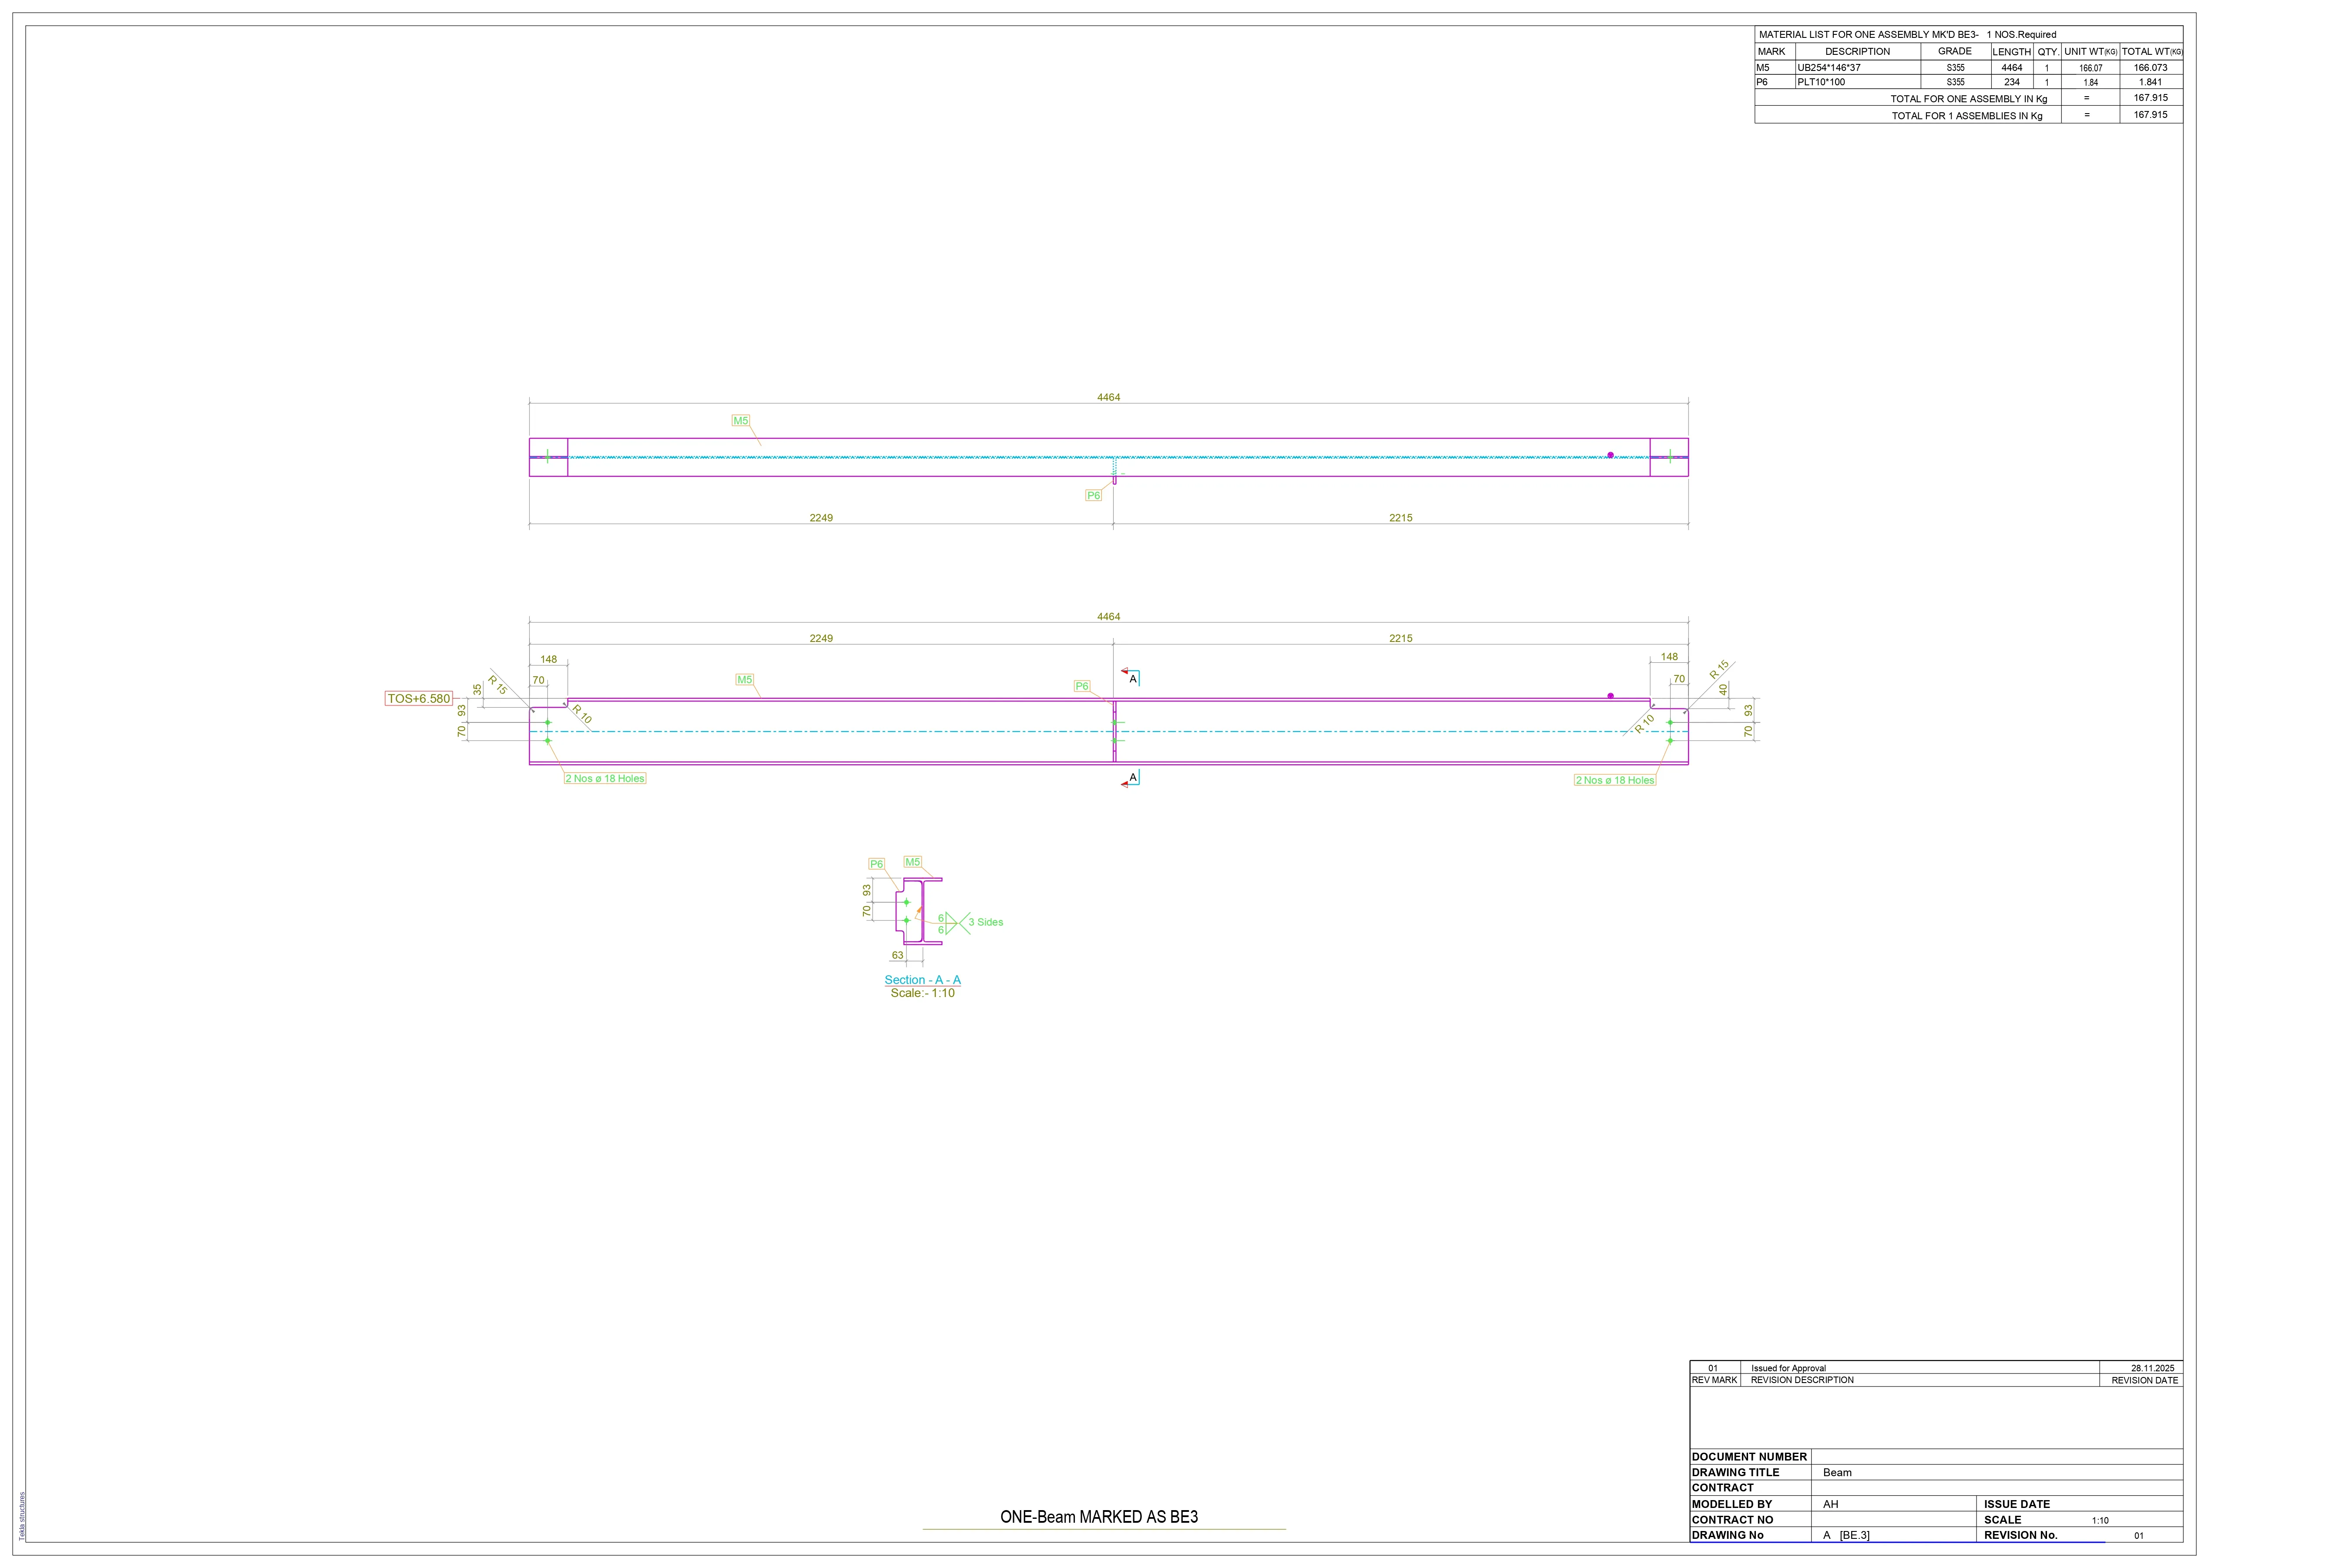Click the ISSUE DATE field label
This screenshot has width=2349, height=1568.
(x=2017, y=1504)
